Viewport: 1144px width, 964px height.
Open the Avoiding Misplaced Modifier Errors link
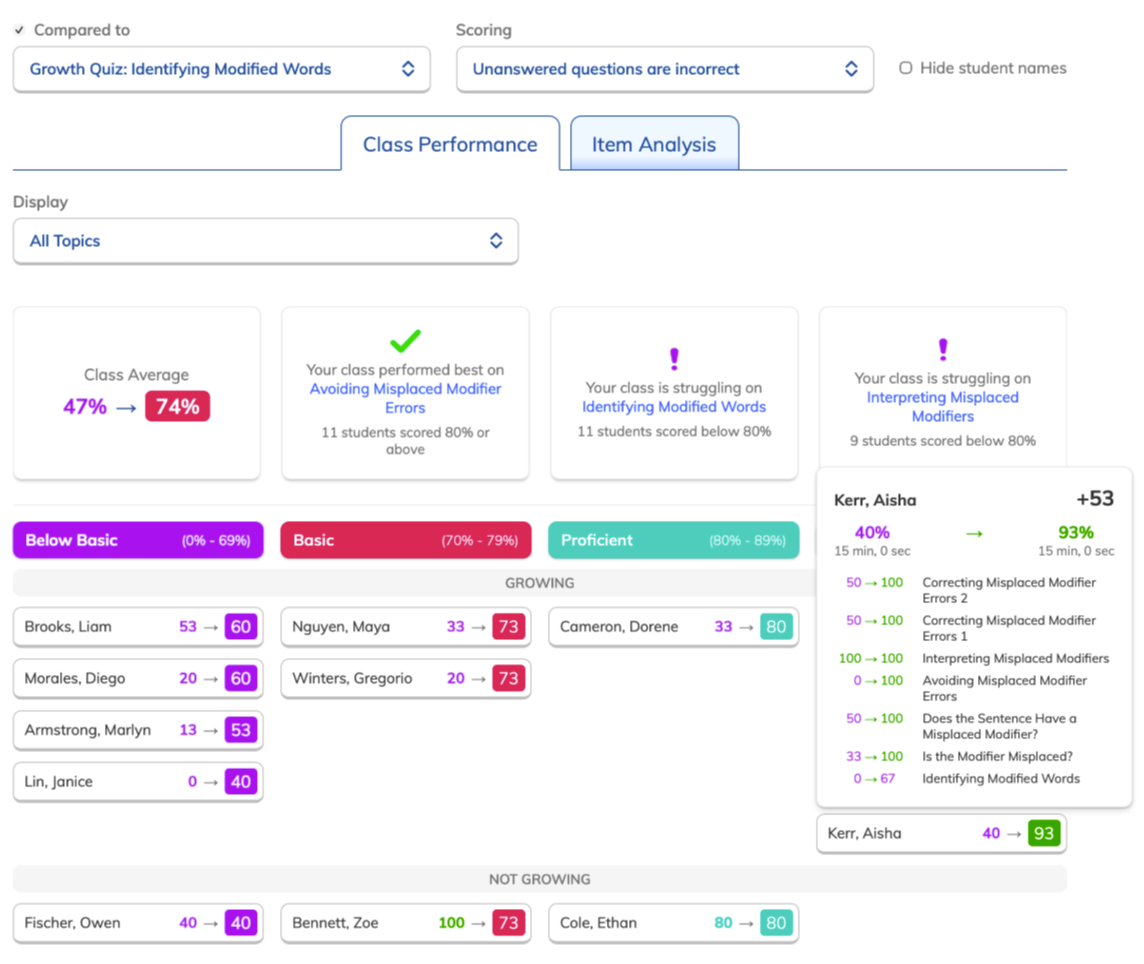(405, 398)
